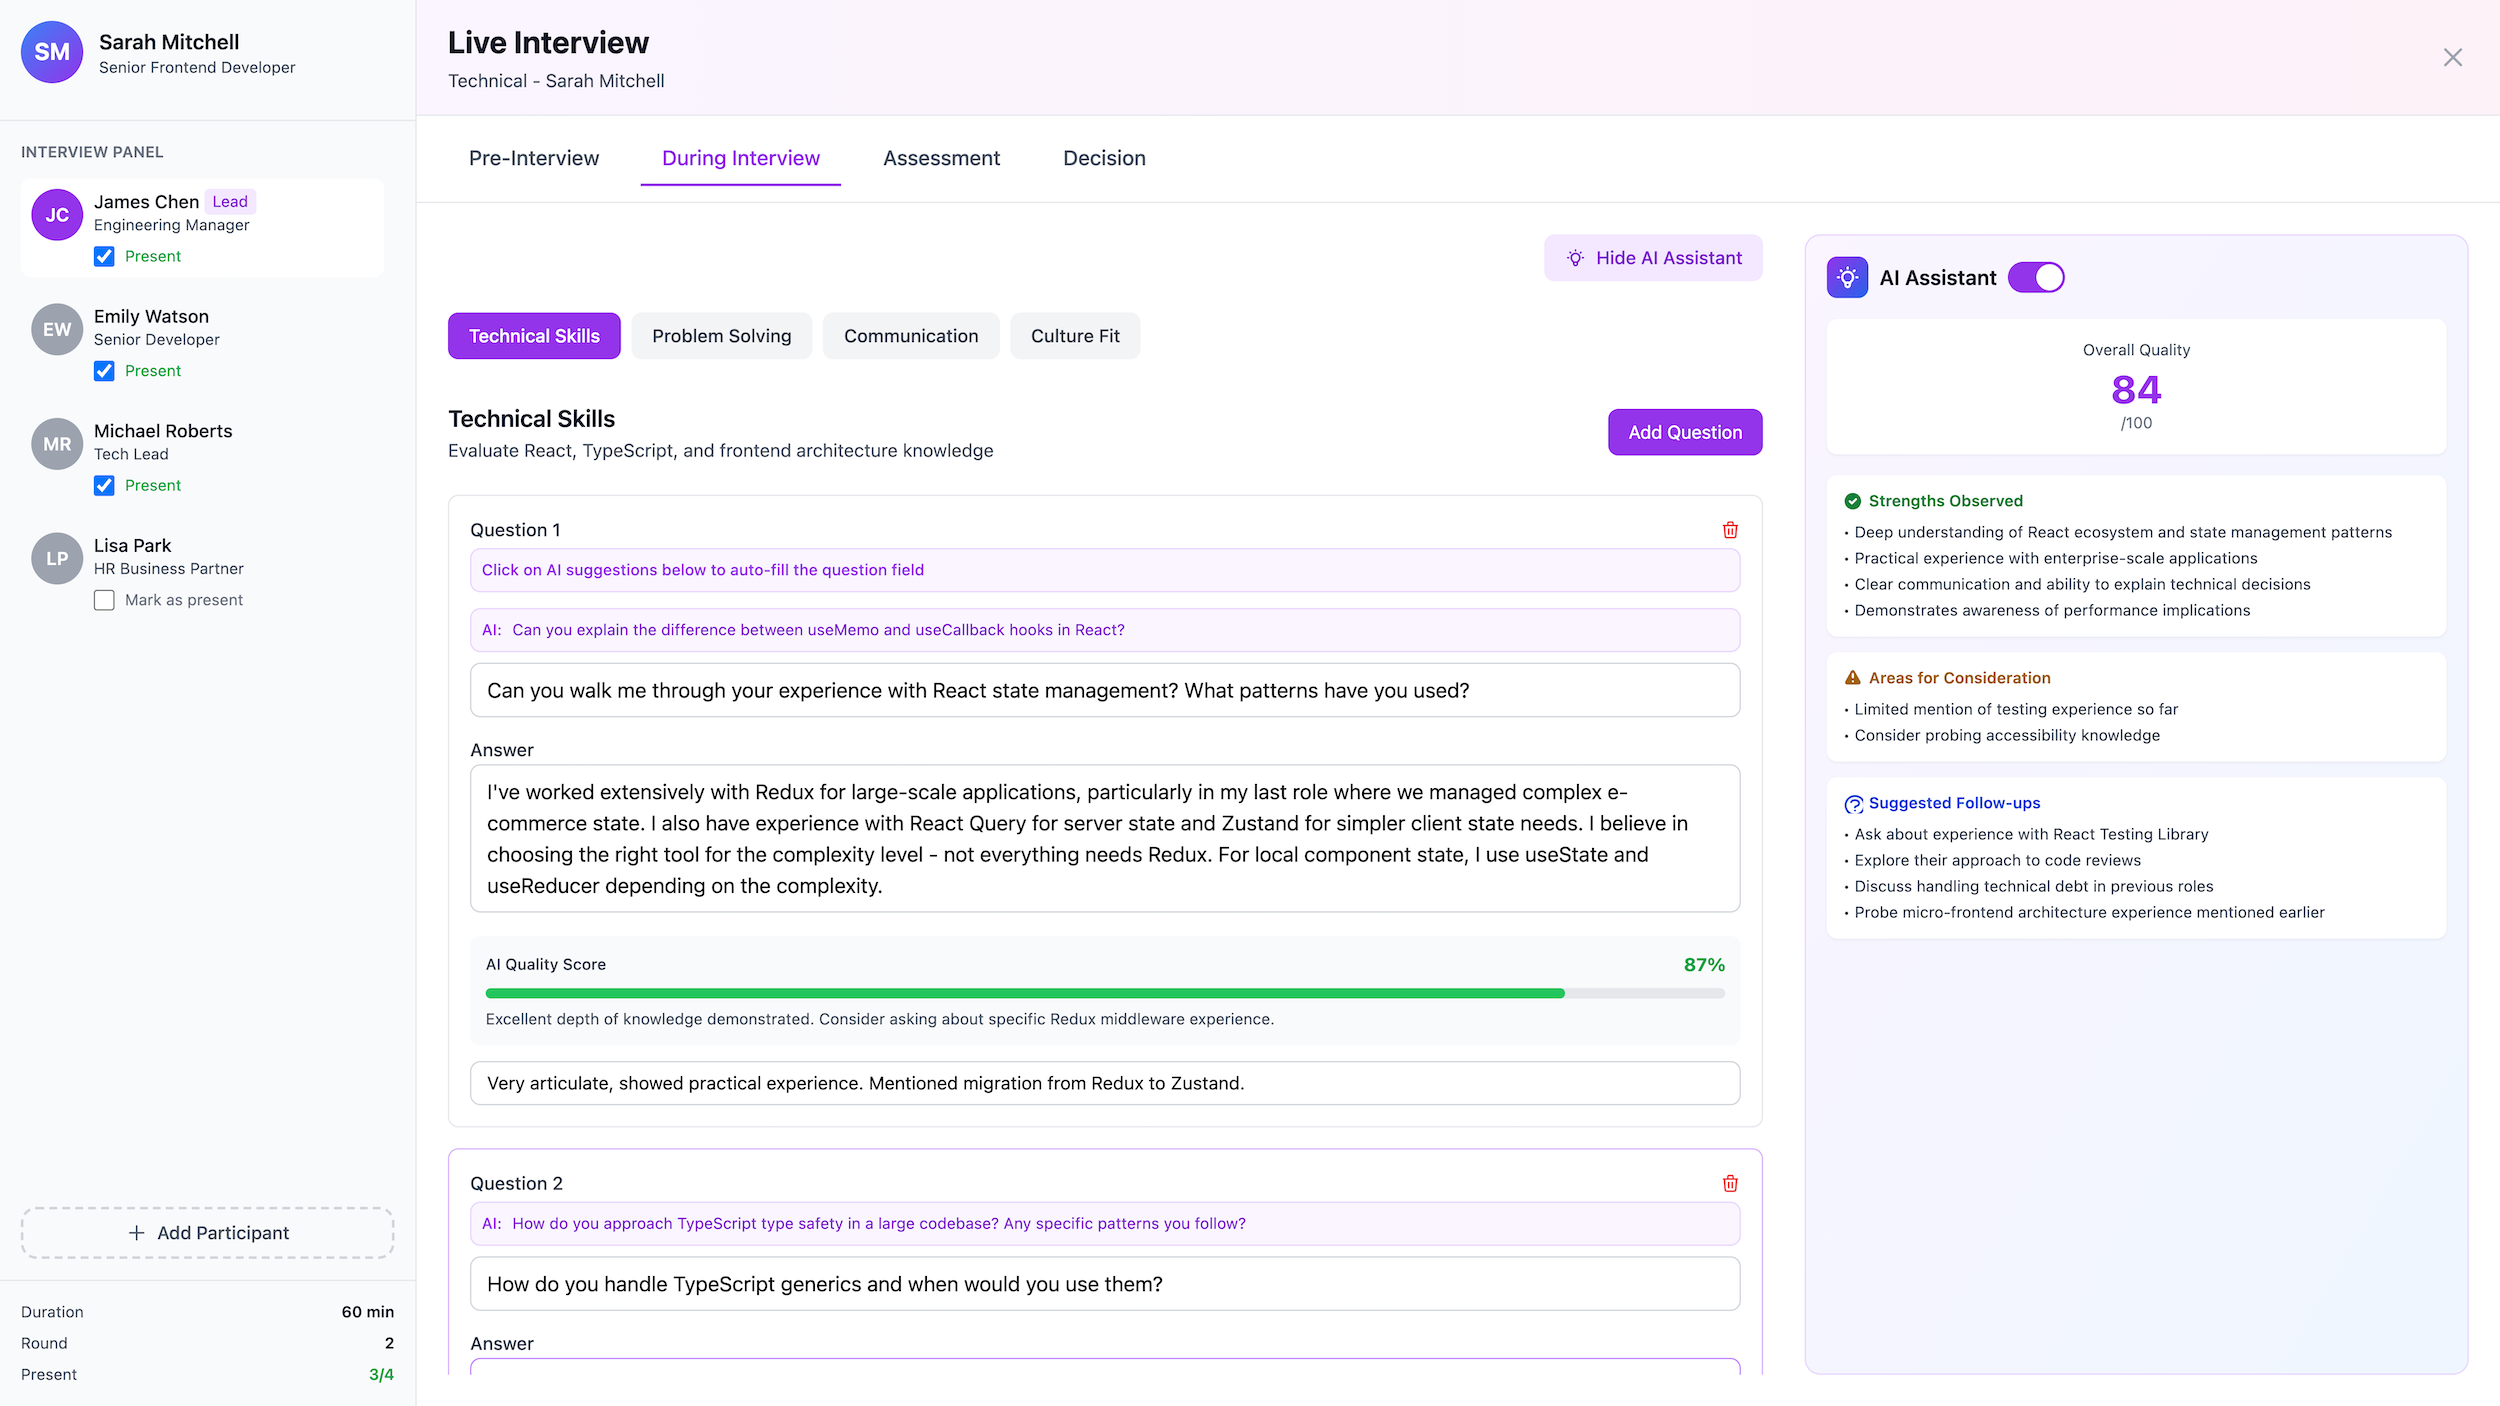Click James Chen's JC avatar

pos(57,215)
